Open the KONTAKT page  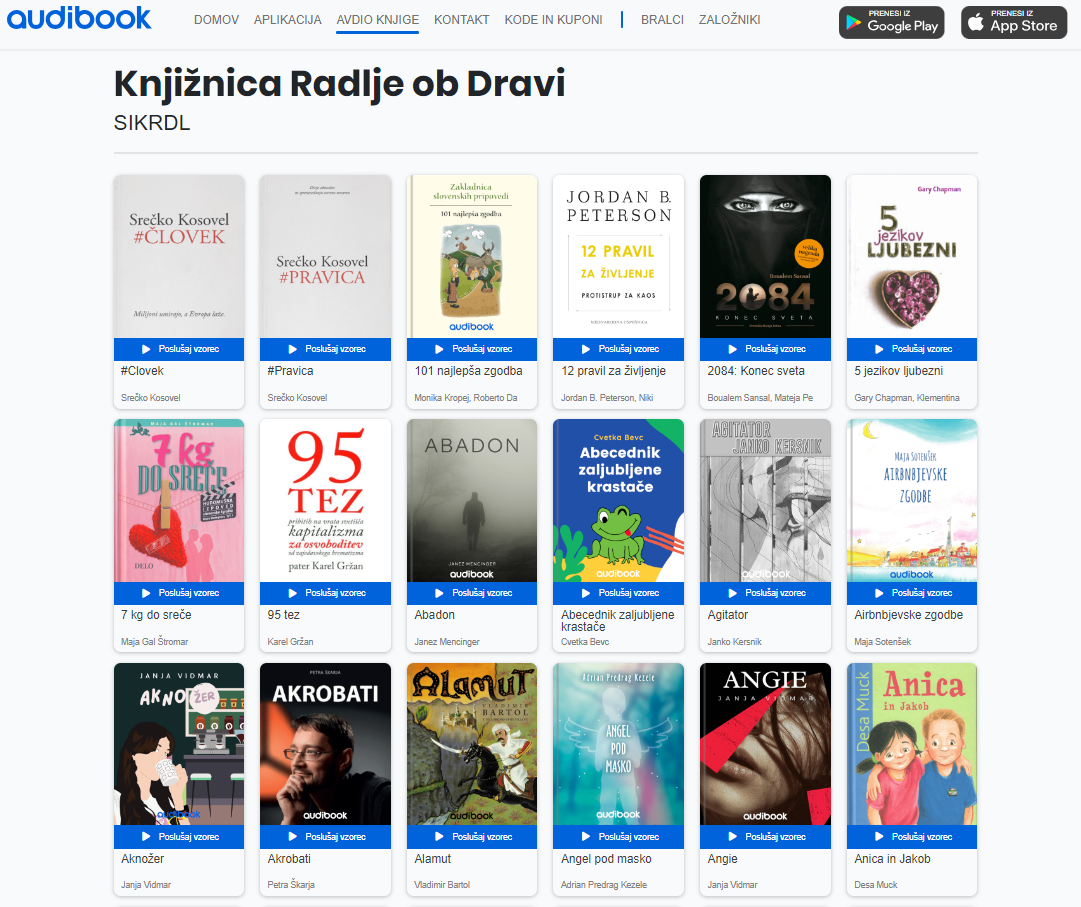click(x=462, y=20)
